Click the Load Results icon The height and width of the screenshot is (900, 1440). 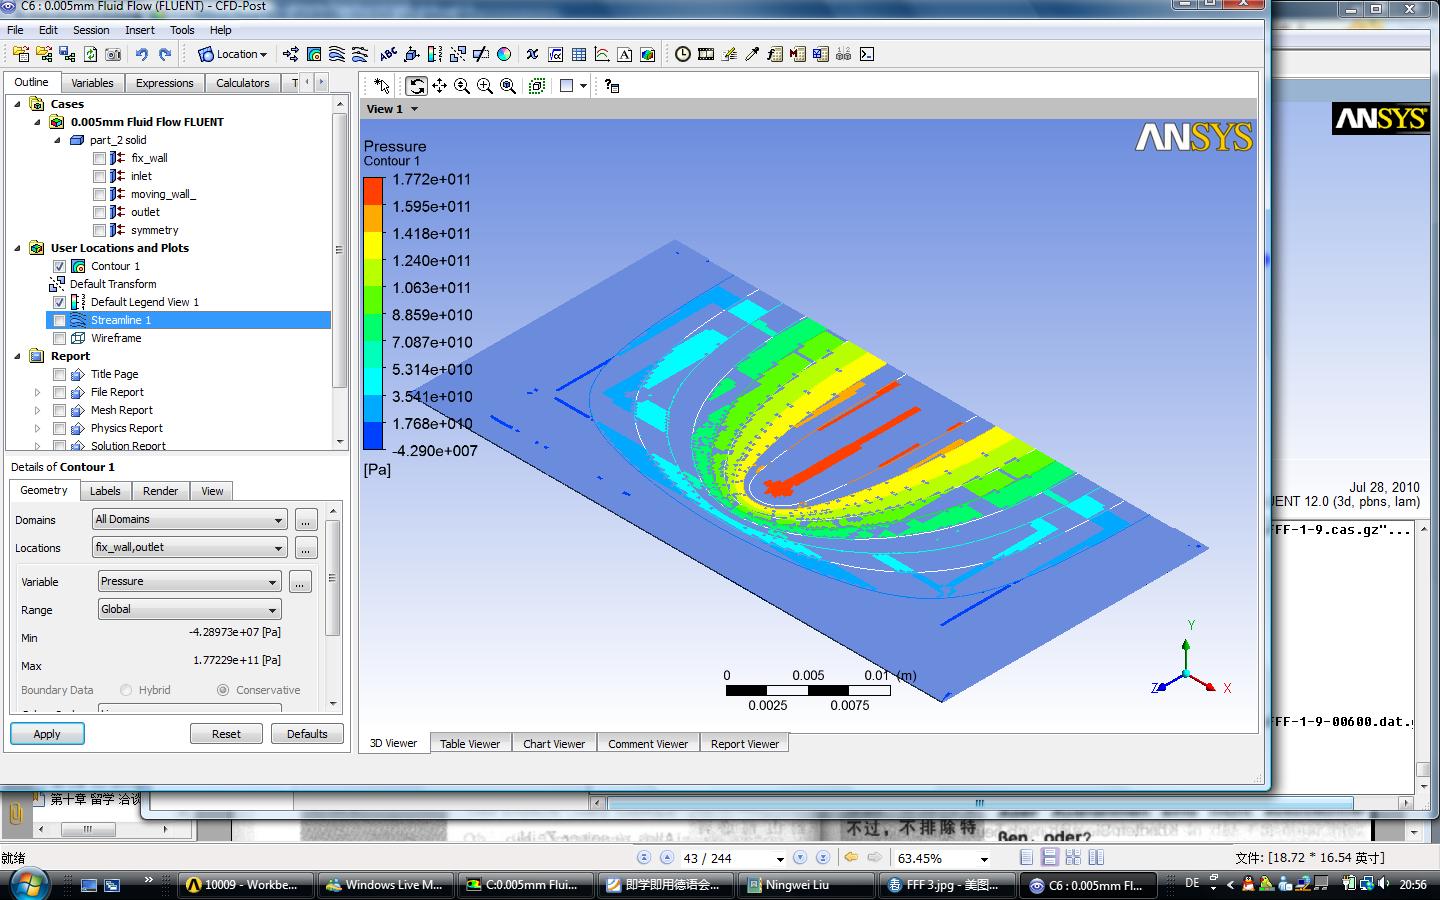click(x=21, y=54)
